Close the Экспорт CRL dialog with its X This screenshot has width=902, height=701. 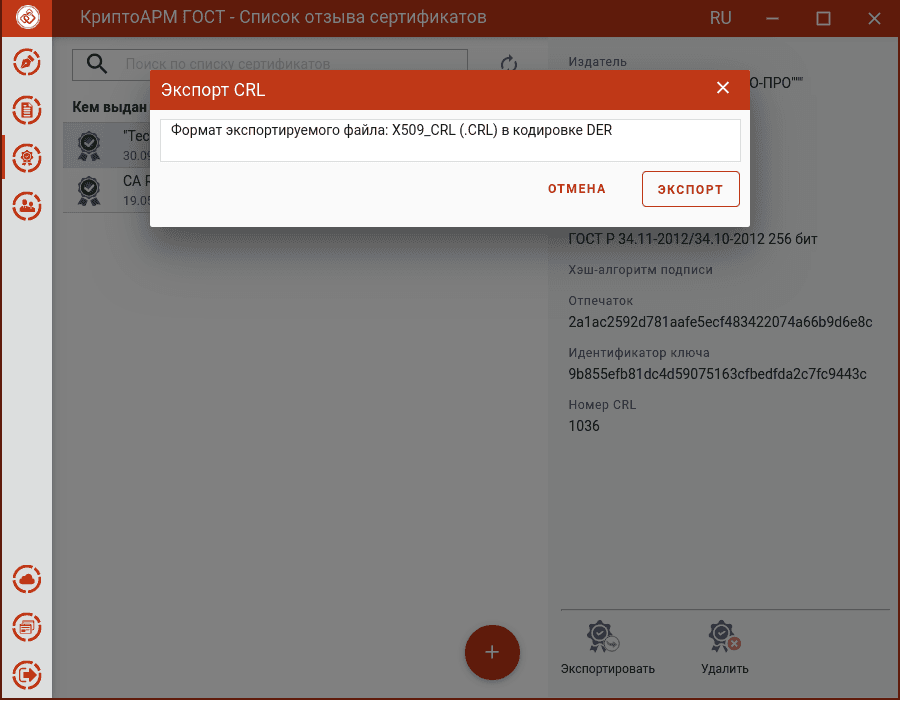723,88
